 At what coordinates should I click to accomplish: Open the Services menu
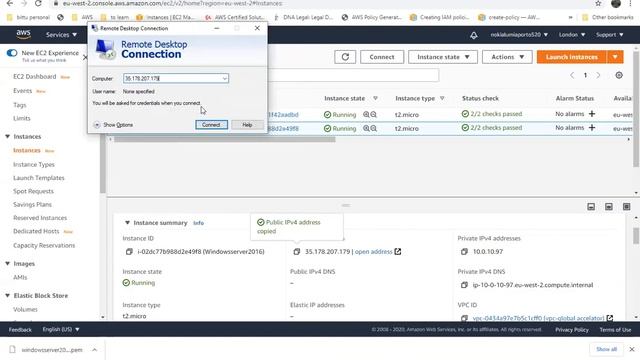61,35
